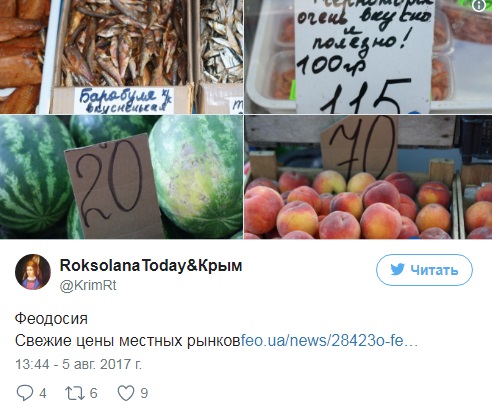Click the retweet count 6
This screenshot has height=408, width=492.
tap(94, 393)
